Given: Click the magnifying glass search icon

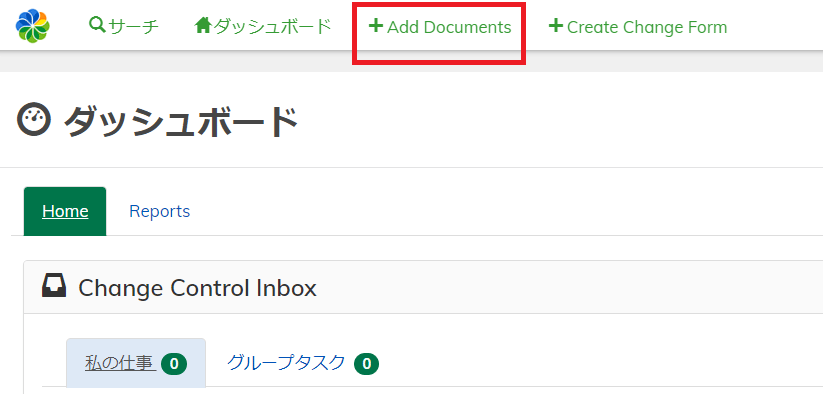Looking at the screenshot, I should pyautogui.click(x=97, y=24).
